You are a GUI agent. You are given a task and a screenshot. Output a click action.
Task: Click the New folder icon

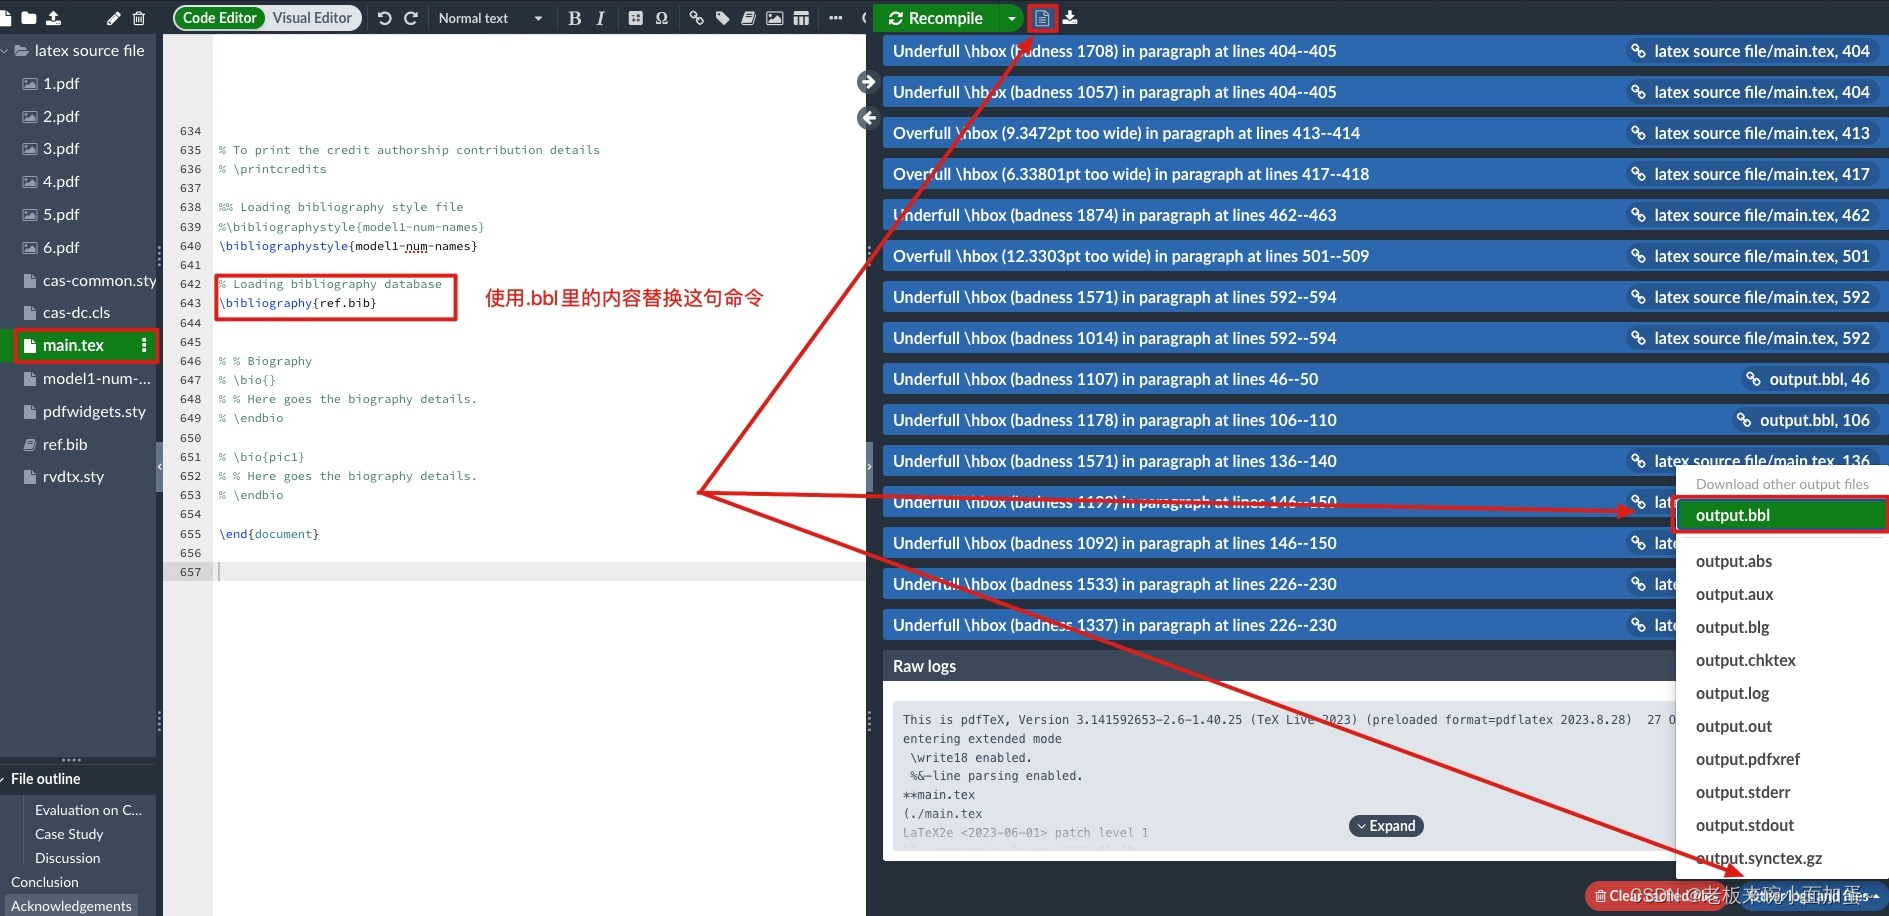tap(29, 18)
